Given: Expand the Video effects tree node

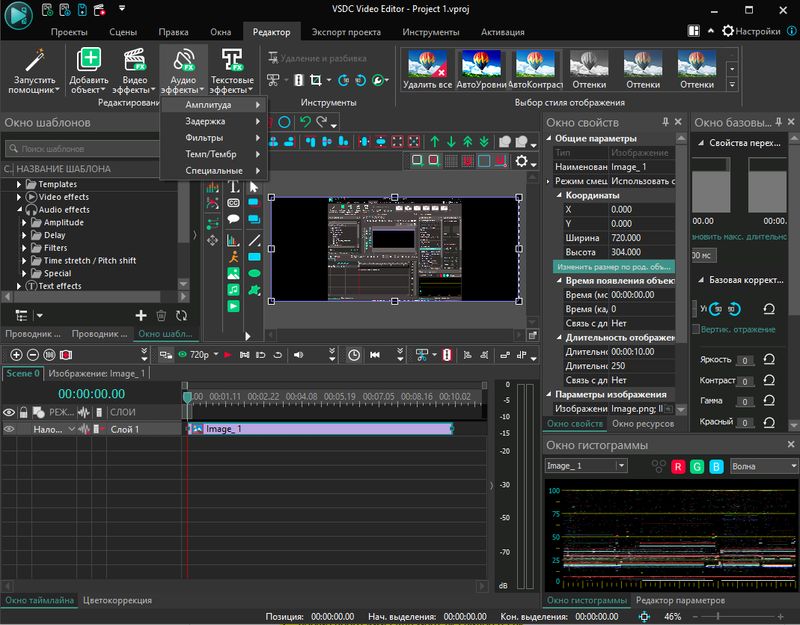Looking at the screenshot, I should [20, 197].
